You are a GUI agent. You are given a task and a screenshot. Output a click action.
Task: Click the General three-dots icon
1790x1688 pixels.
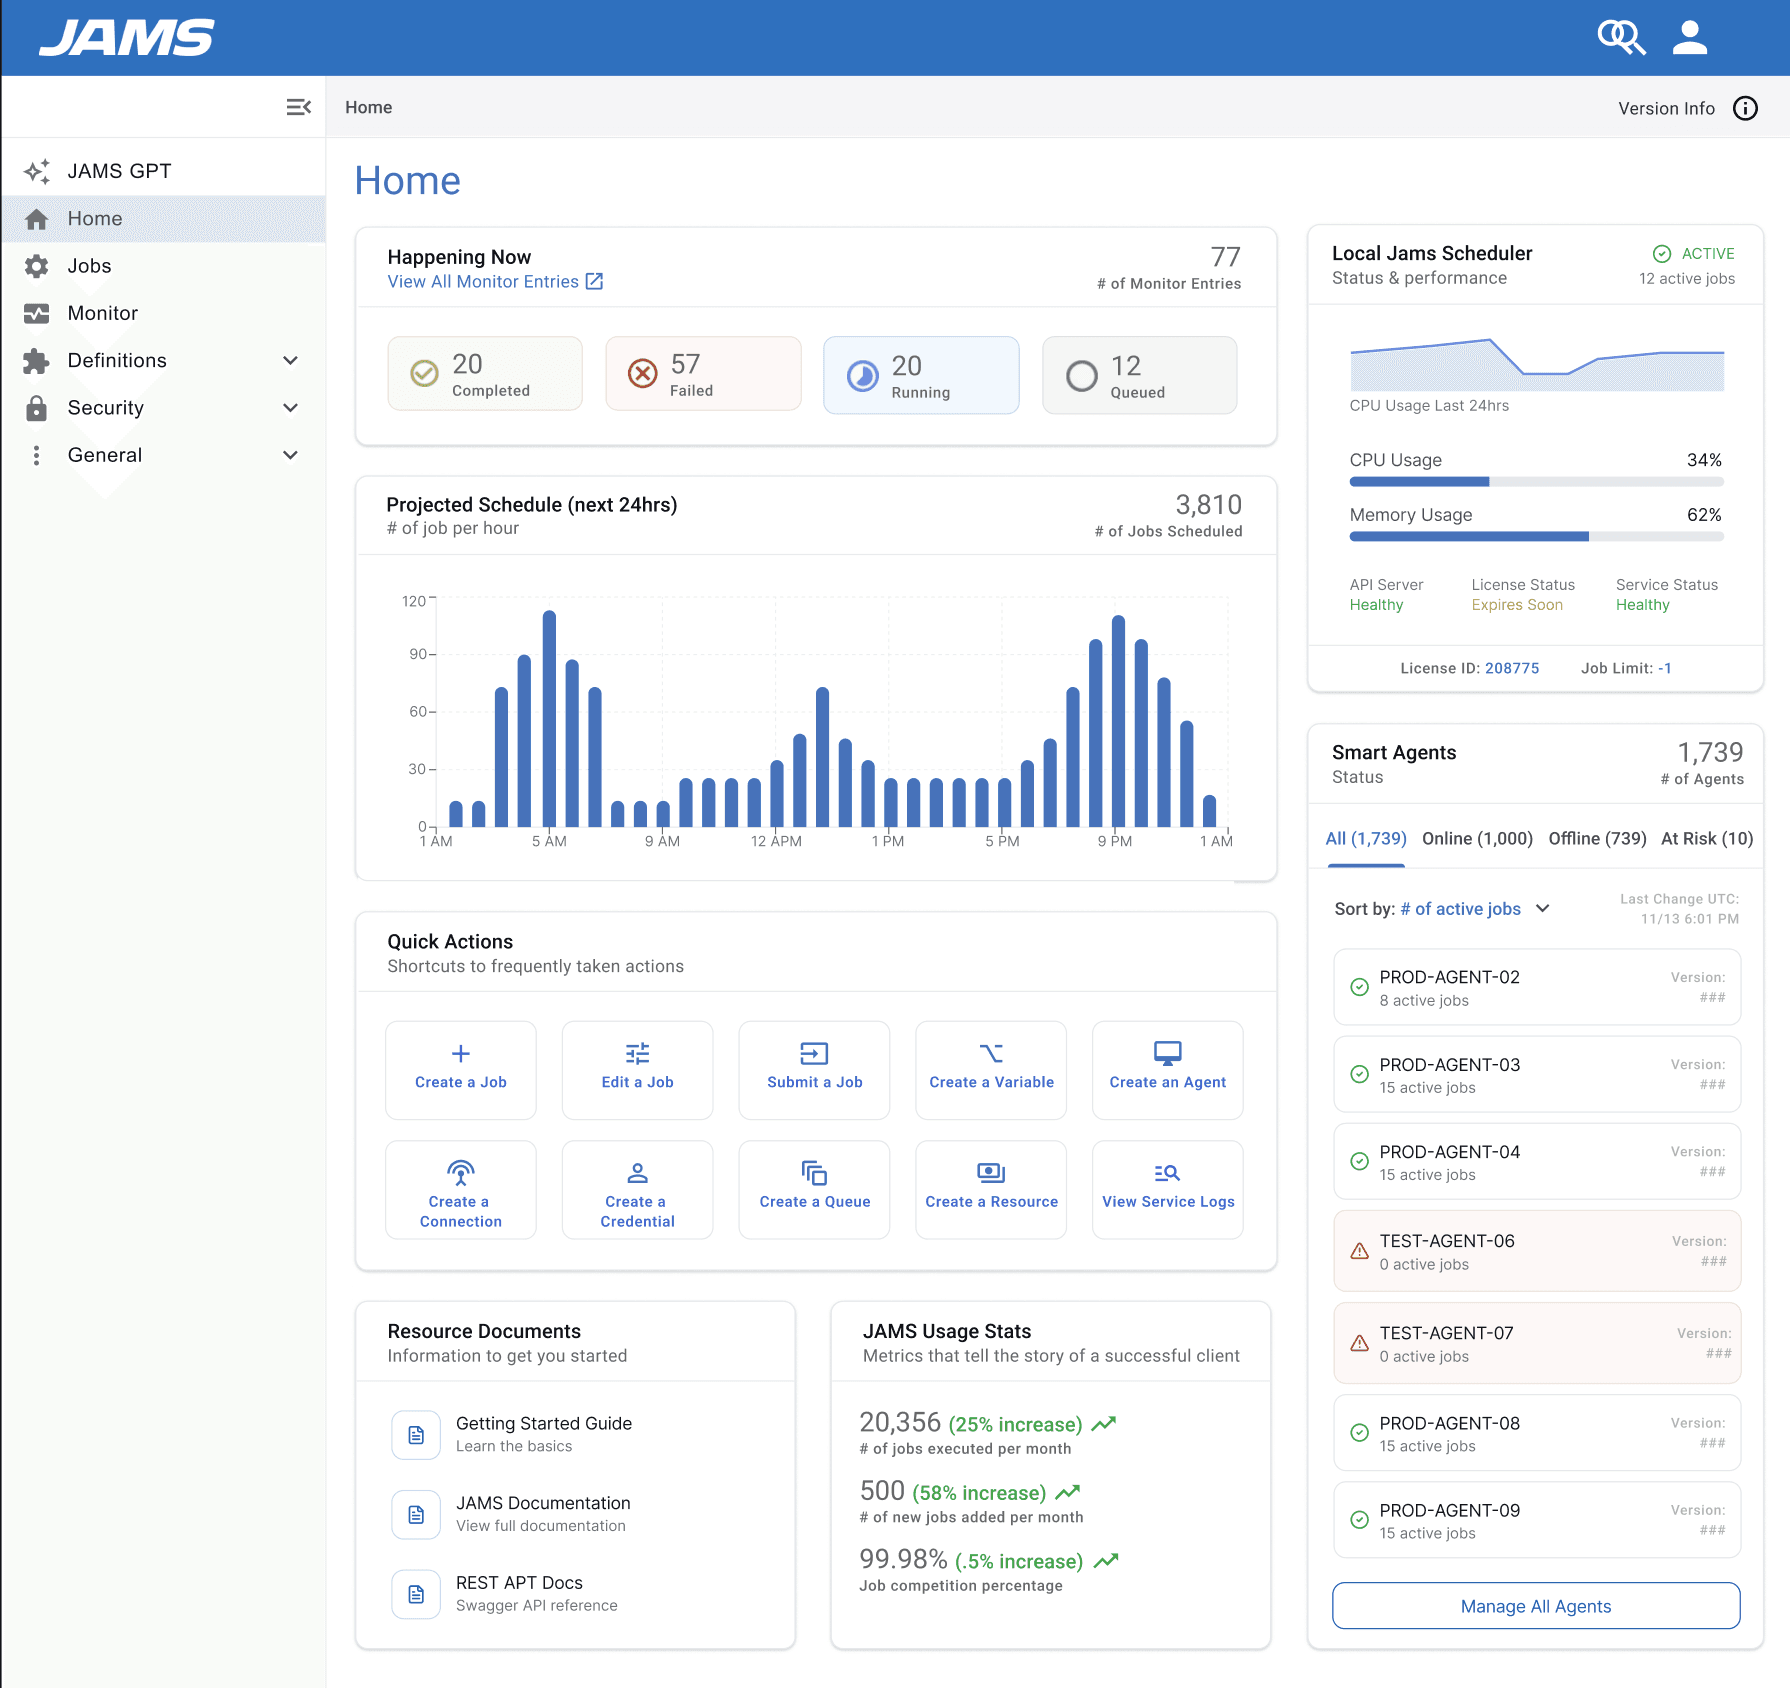37,455
